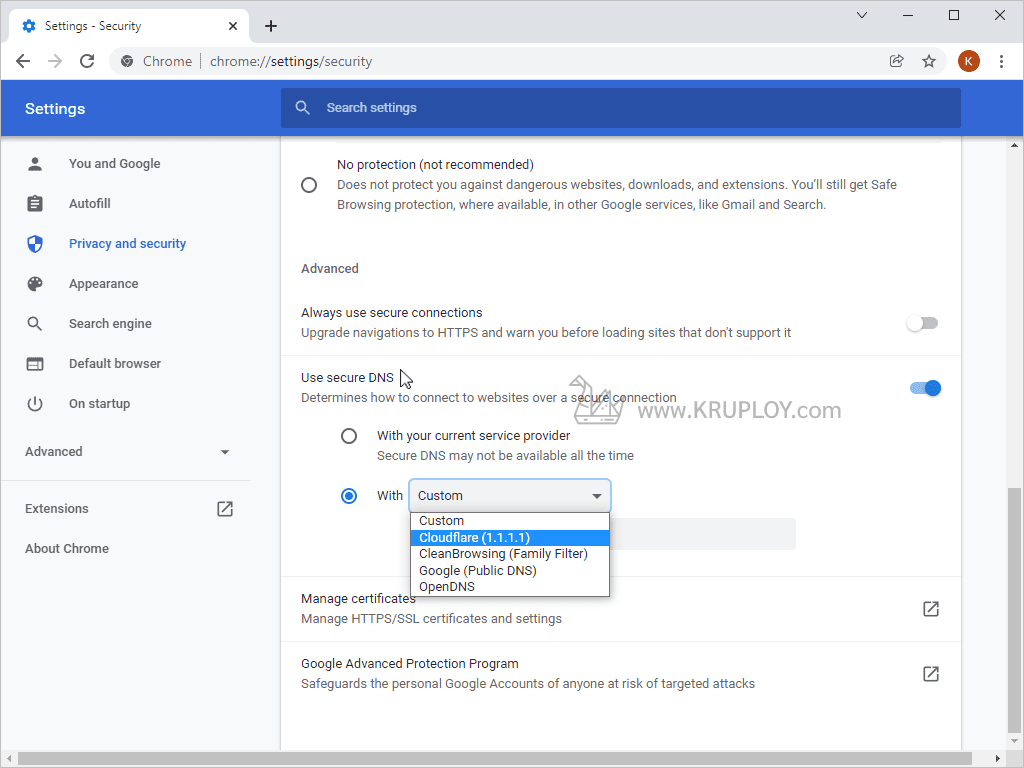
Task: Click the On startup power icon
Action: pyautogui.click(x=35, y=404)
